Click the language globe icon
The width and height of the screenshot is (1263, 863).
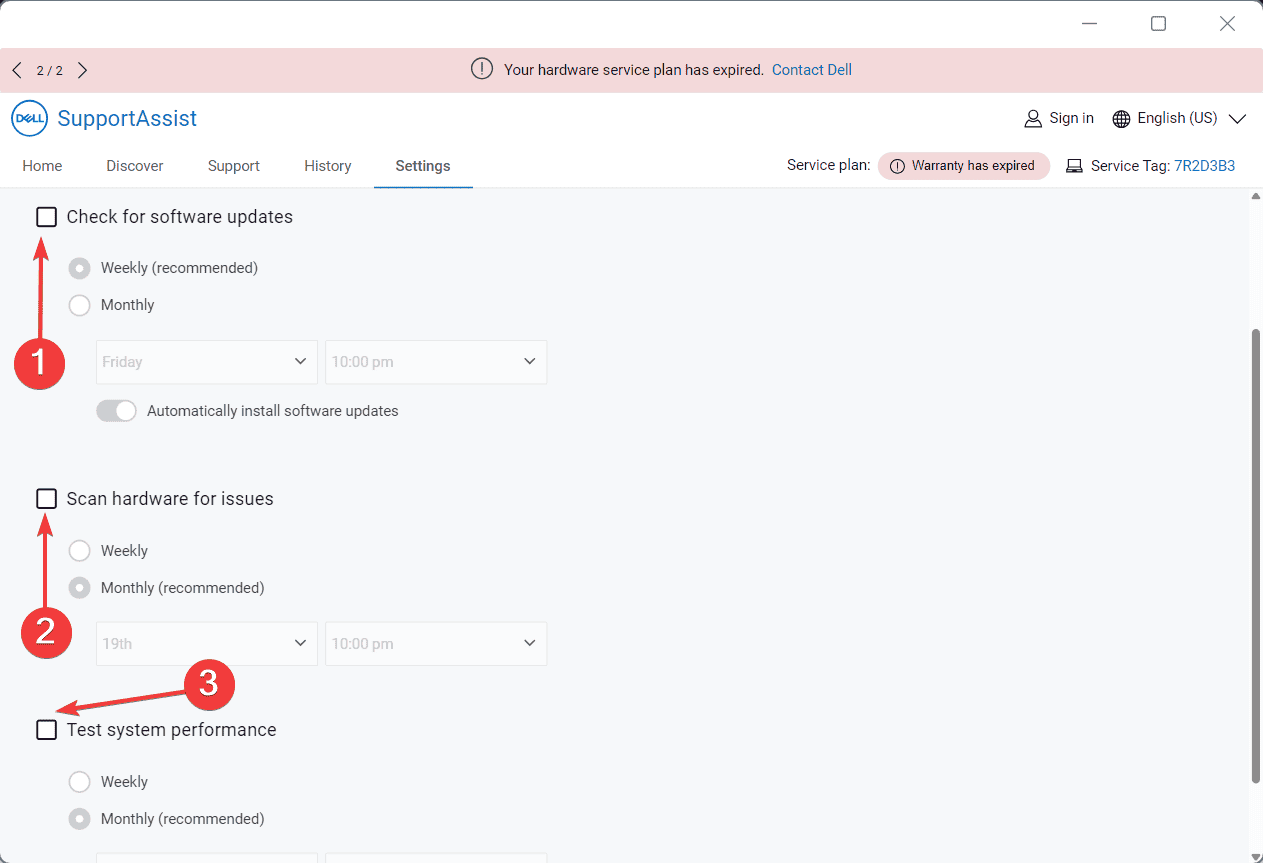click(1121, 118)
